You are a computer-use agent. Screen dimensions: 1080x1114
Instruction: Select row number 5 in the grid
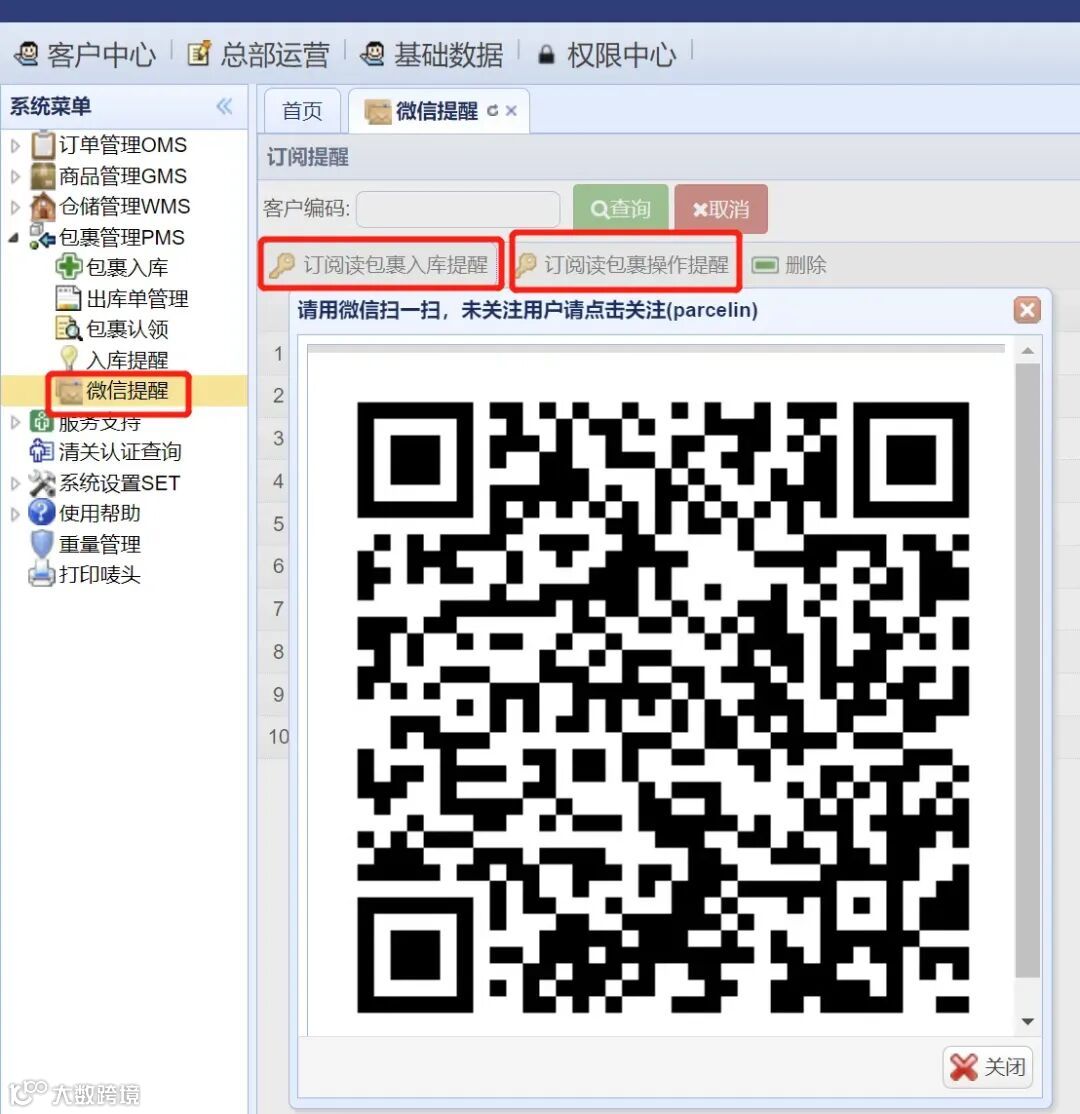pyautogui.click(x=279, y=524)
